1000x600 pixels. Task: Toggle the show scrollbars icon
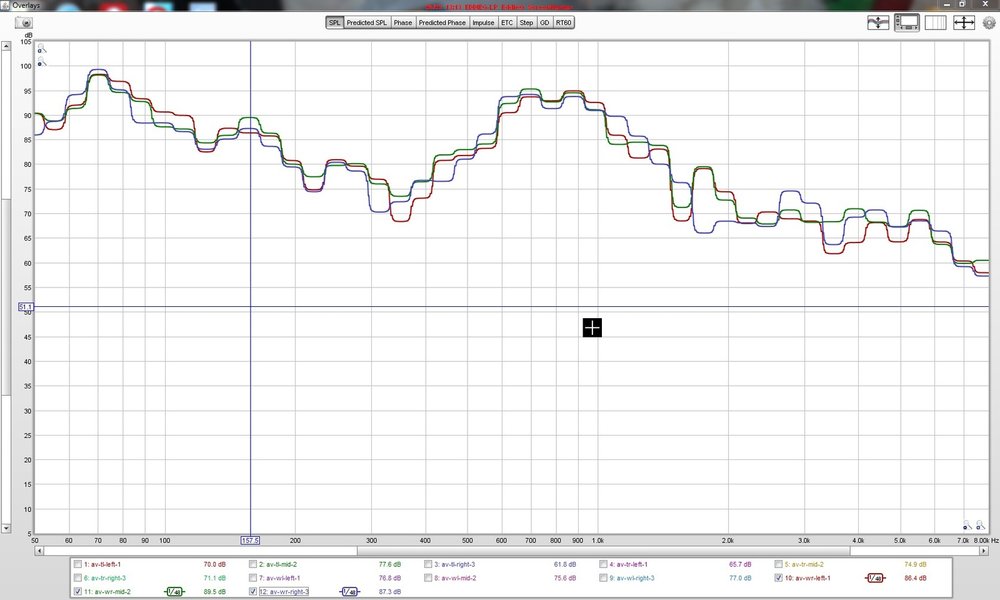tap(907, 23)
